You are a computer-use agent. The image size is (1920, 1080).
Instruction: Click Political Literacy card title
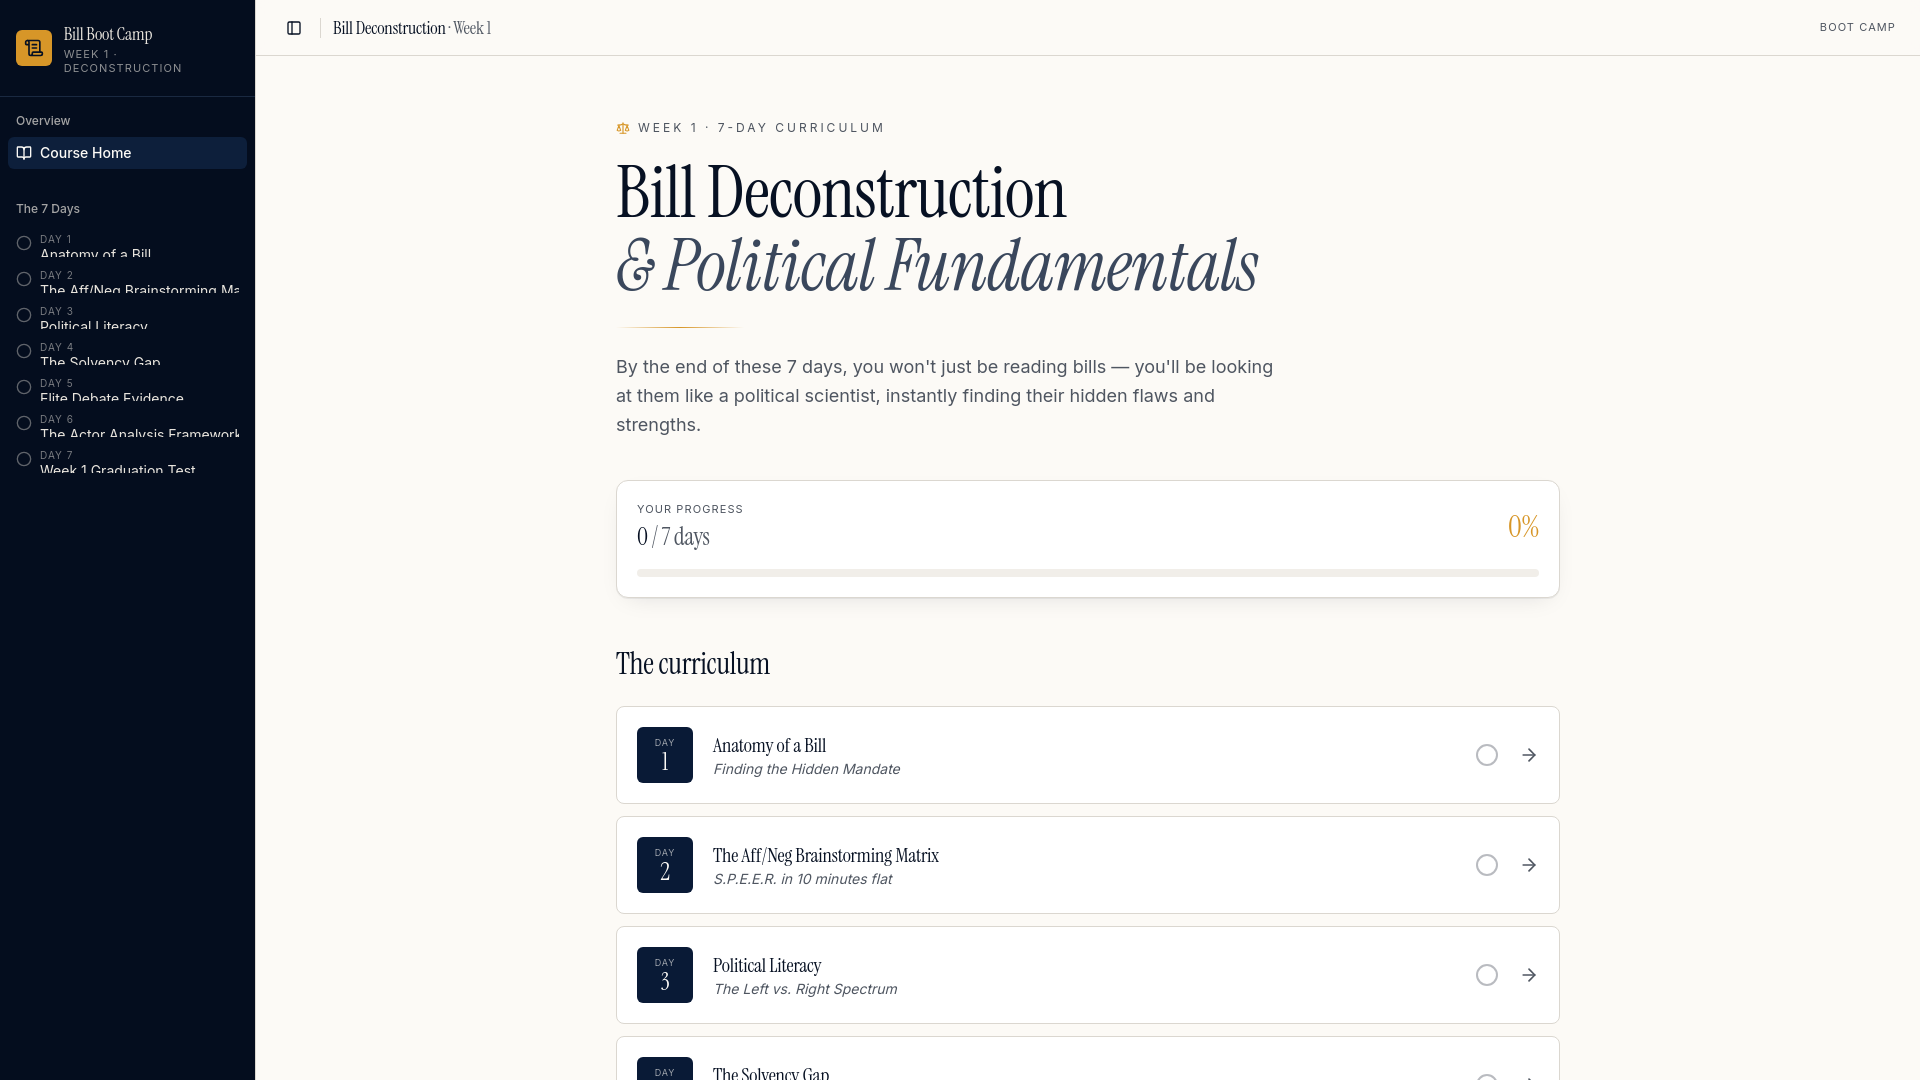(x=767, y=966)
